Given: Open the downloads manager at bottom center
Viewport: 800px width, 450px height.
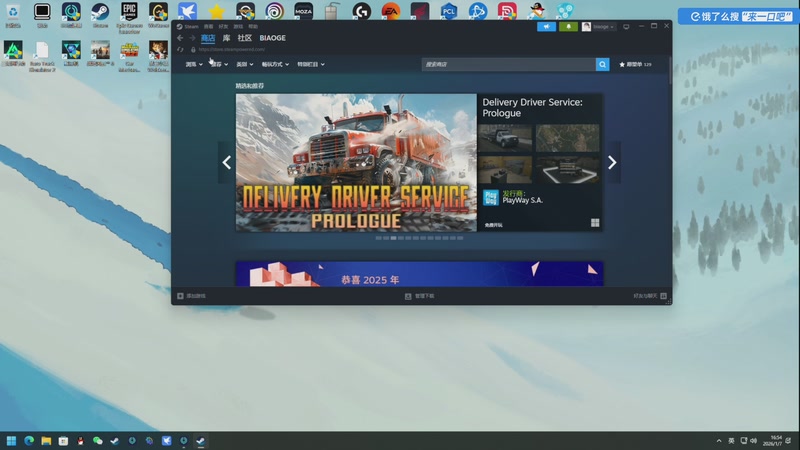Looking at the screenshot, I should (x=419, y=296).
